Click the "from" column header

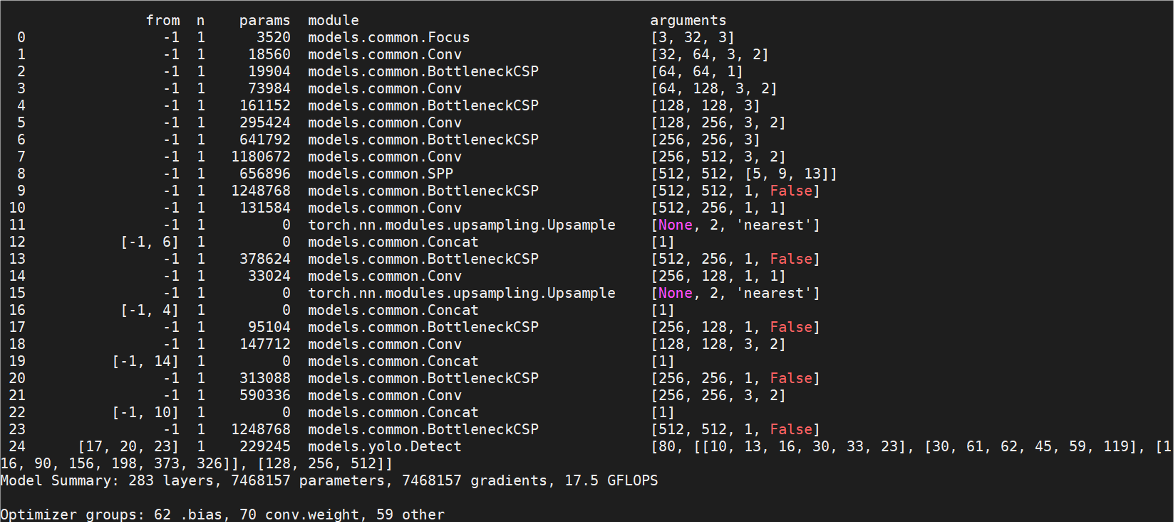[x=163, y=20]
